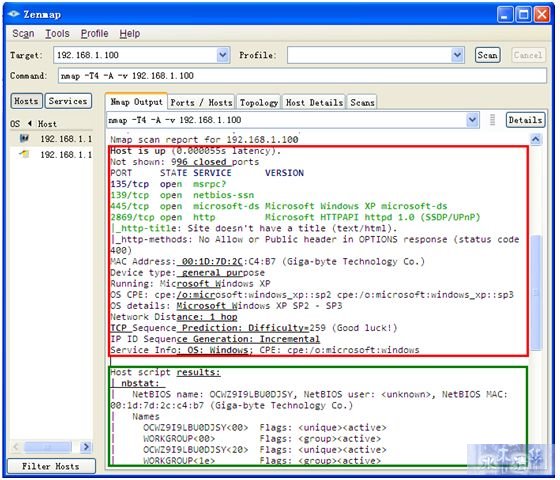
Task: Click the 'Running: Microsoft Windows XP' line
Action: [x=190, y=284]
